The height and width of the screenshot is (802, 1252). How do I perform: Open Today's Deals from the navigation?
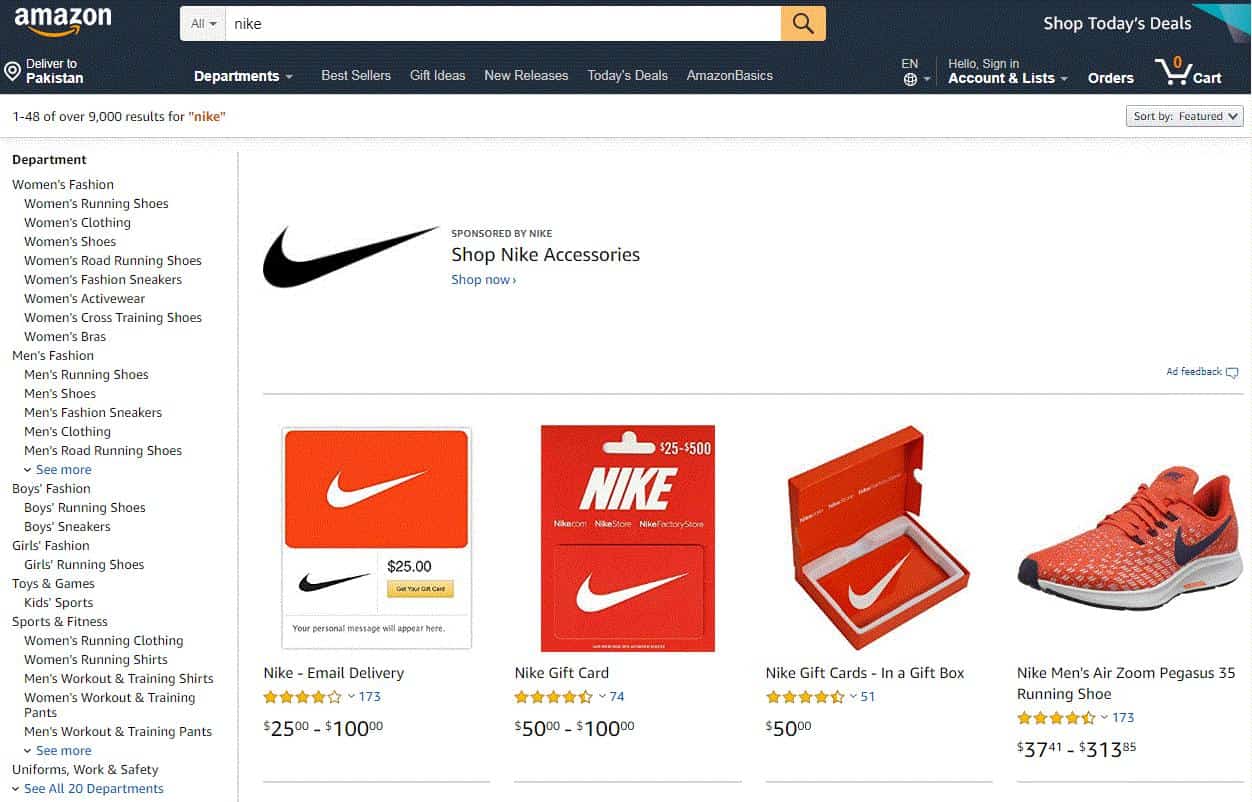(627, 75)
